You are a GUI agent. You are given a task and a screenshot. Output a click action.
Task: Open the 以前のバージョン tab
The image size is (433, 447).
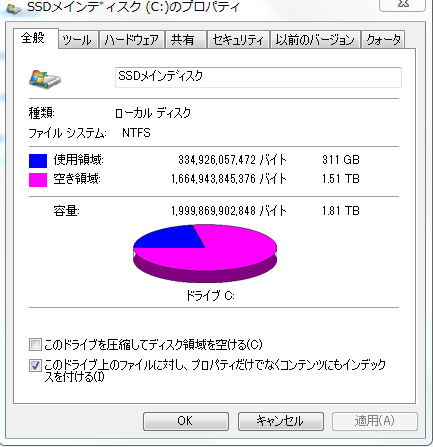tap(315, 40)
